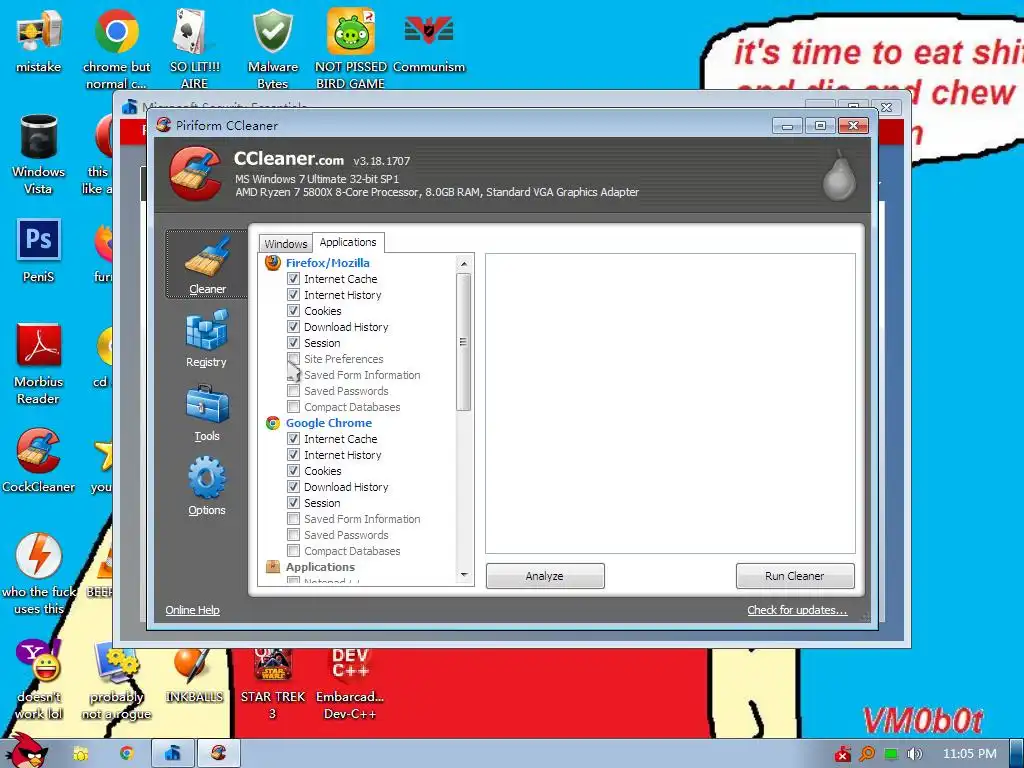Click the Google Chrome group heading
The image size is (1024, 768).
(328, 423)
